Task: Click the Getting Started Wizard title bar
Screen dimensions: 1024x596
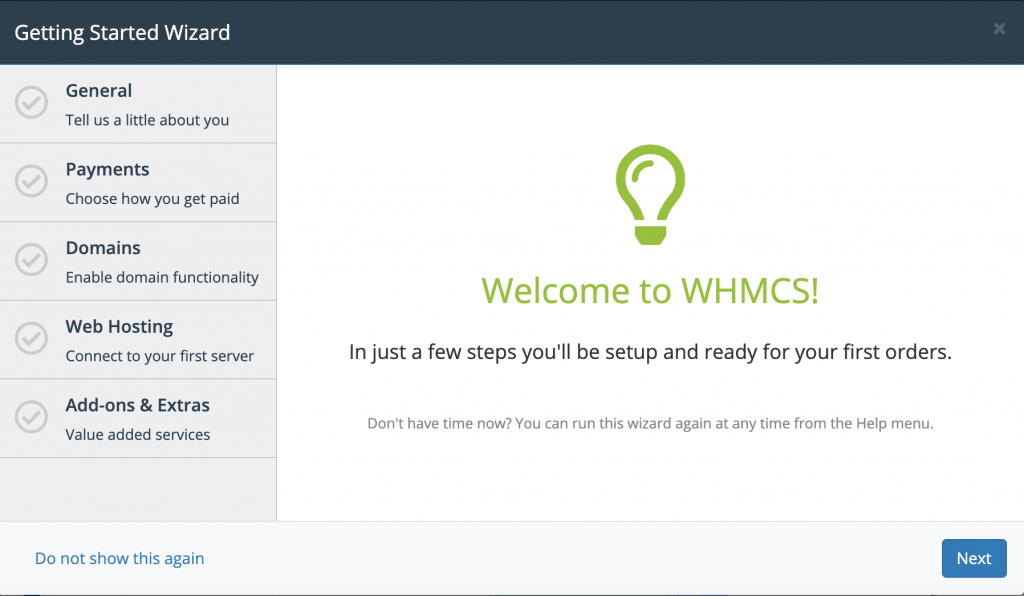Action: pos(122,32)
